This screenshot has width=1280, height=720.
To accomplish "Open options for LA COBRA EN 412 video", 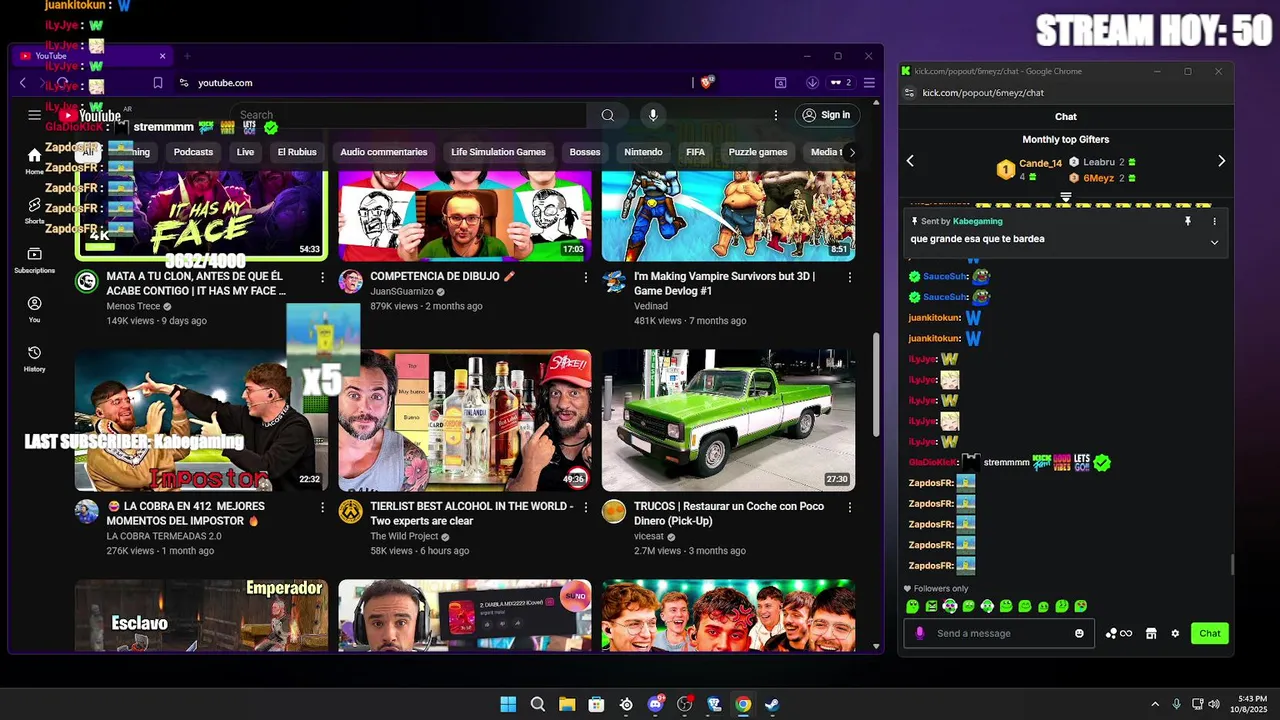I will (x=322, y=507).
